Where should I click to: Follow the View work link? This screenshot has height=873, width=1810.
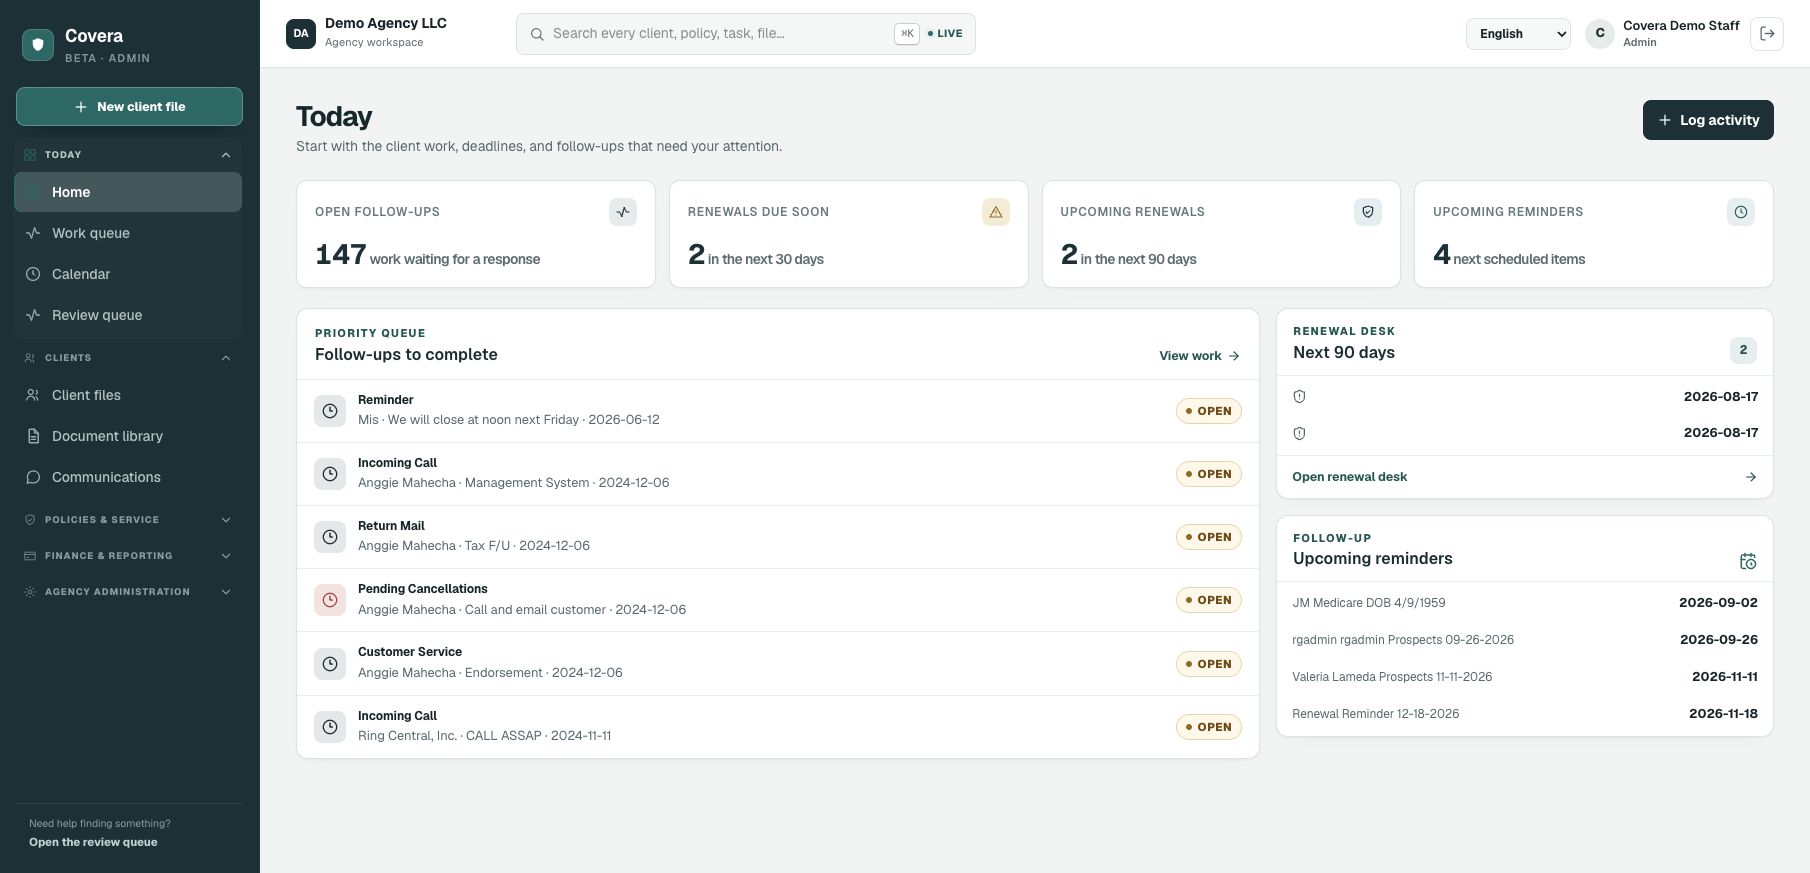click(x=1199, y=356)
